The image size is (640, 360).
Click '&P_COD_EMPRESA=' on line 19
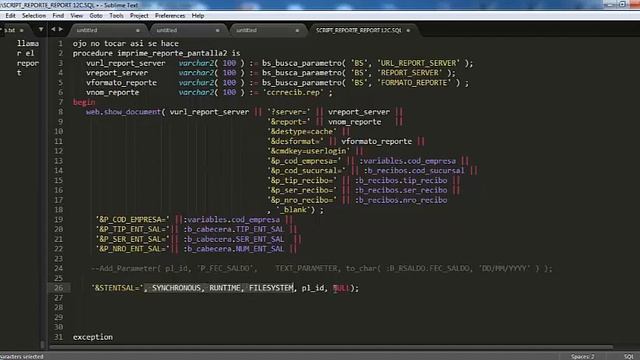(x=132, y=220)
